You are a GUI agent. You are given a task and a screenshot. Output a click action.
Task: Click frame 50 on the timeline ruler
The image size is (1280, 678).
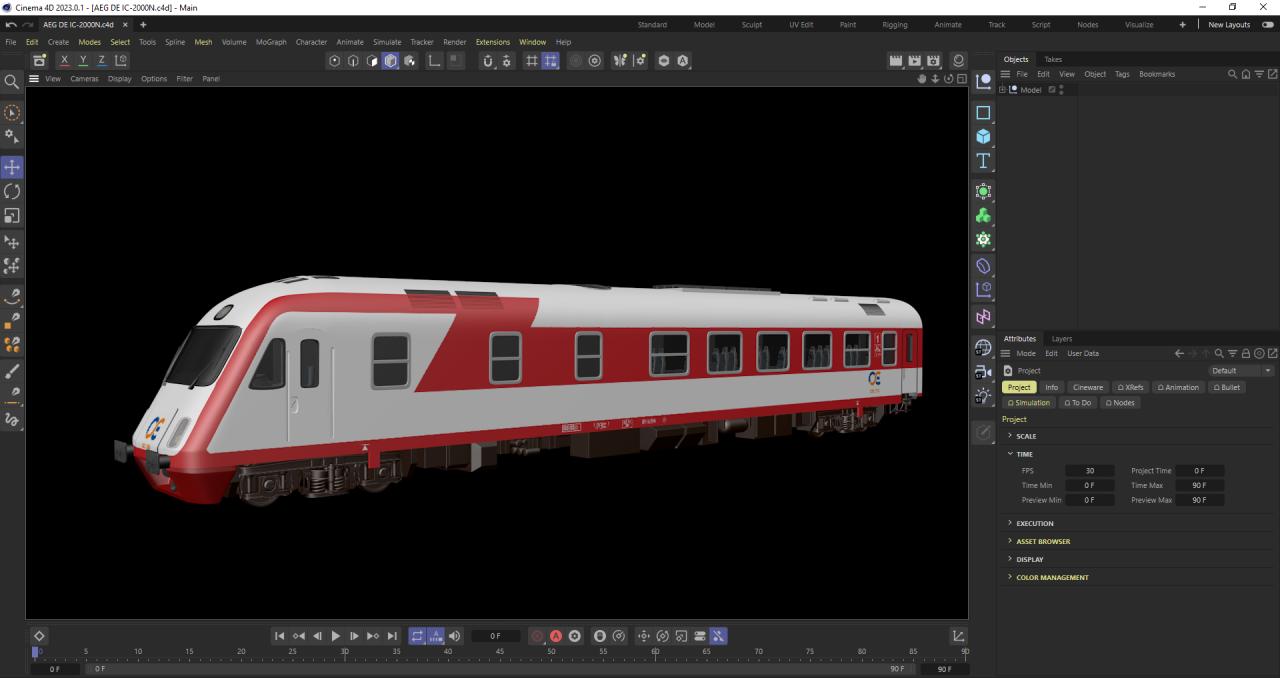[x=551, y=652]
